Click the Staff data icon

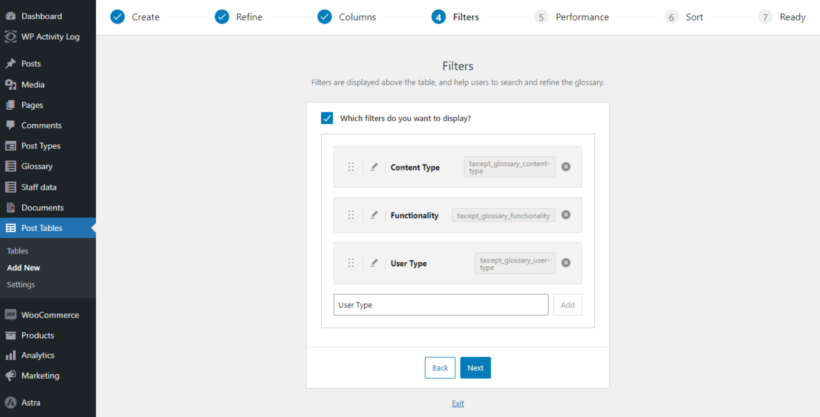10,187
